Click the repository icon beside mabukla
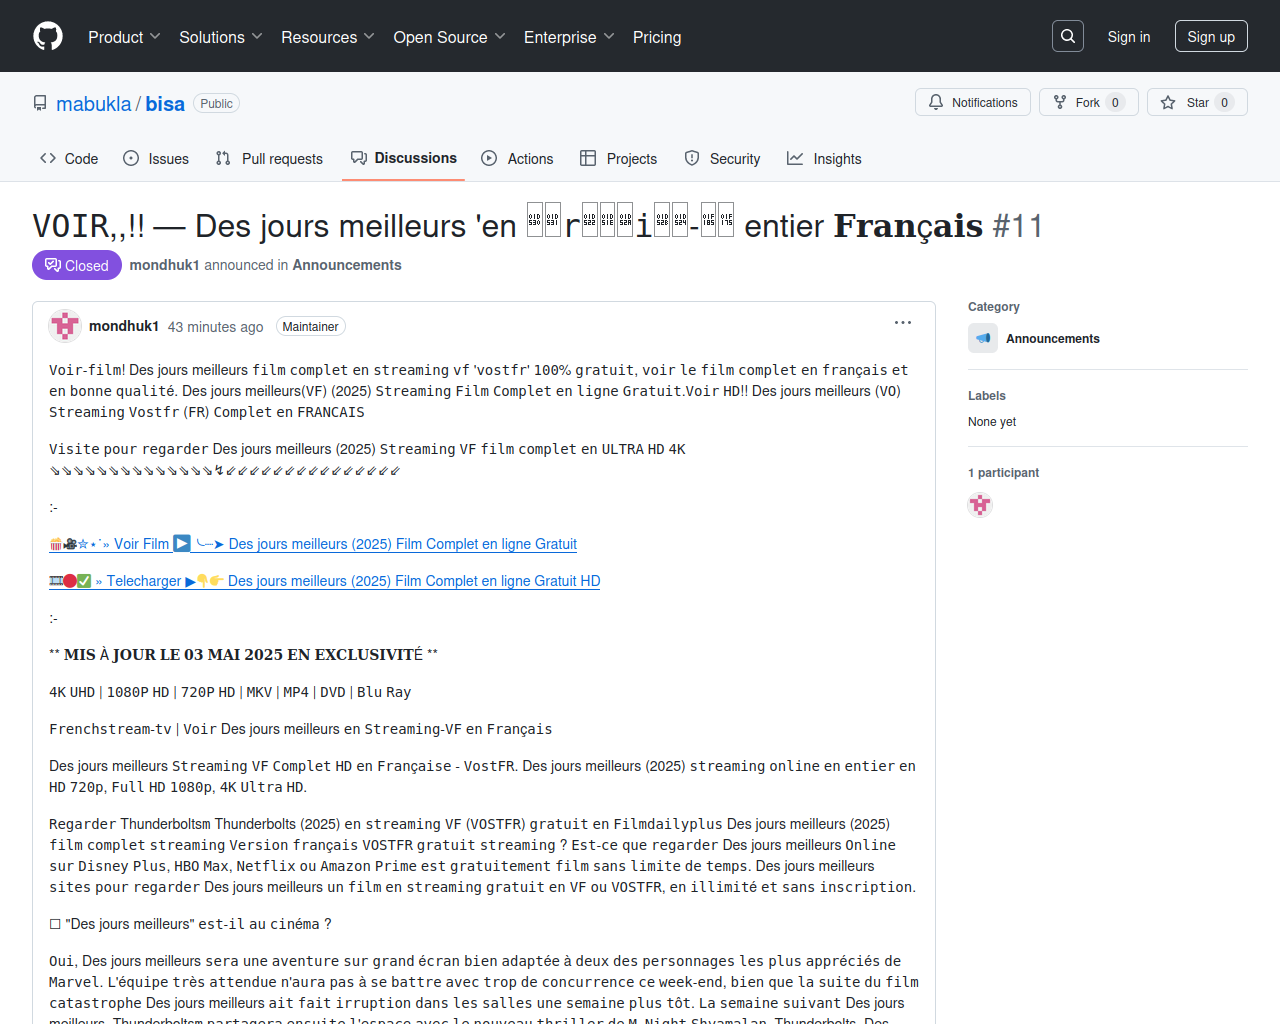The height and width of the screenshot is (1024, 1280). (40, 103)
